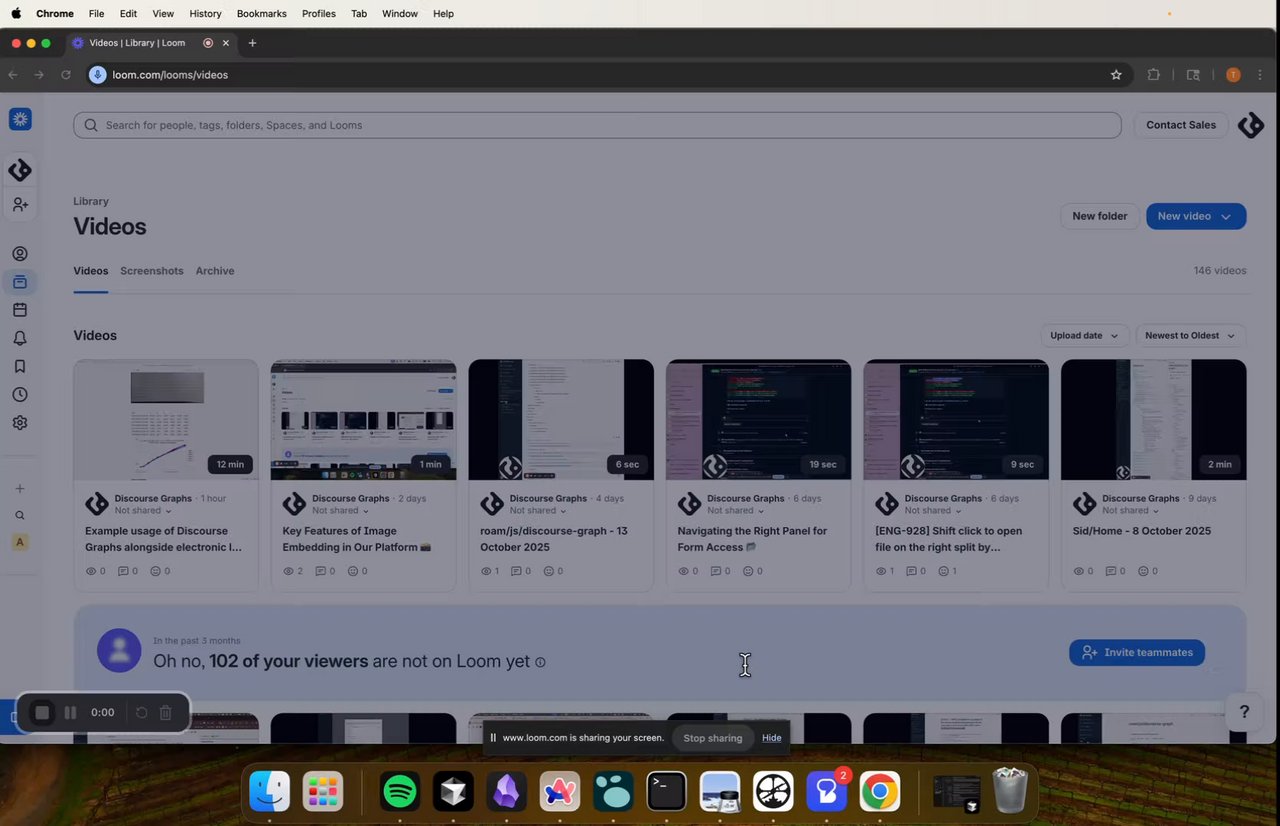The width and height of the screenshot is (1280, 826).
Task: Open the Meetings calendar icon in sidebar
Action: (20, 310)
